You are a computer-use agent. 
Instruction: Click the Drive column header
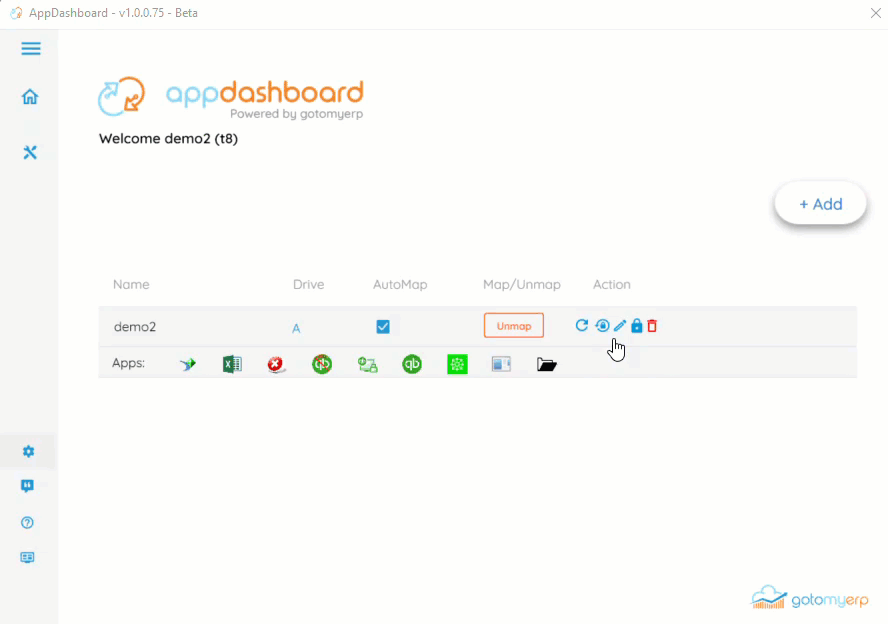click(308, 284)
